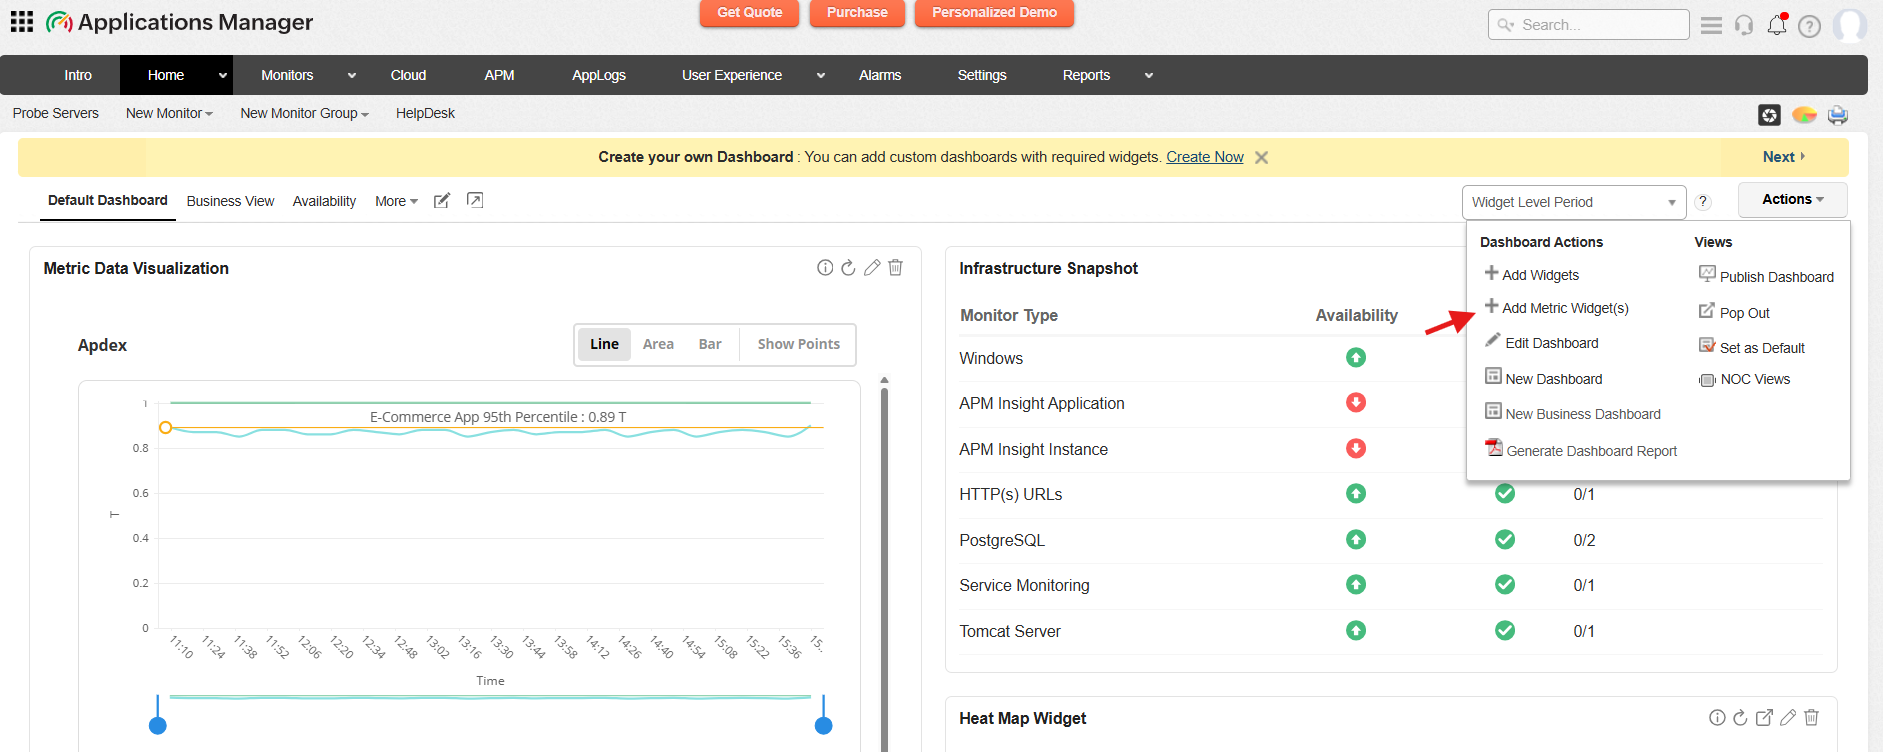Edit the Metric Data Visualization widget
The width and height of the screenshot is (1883, 752).
tap(872, 267)
